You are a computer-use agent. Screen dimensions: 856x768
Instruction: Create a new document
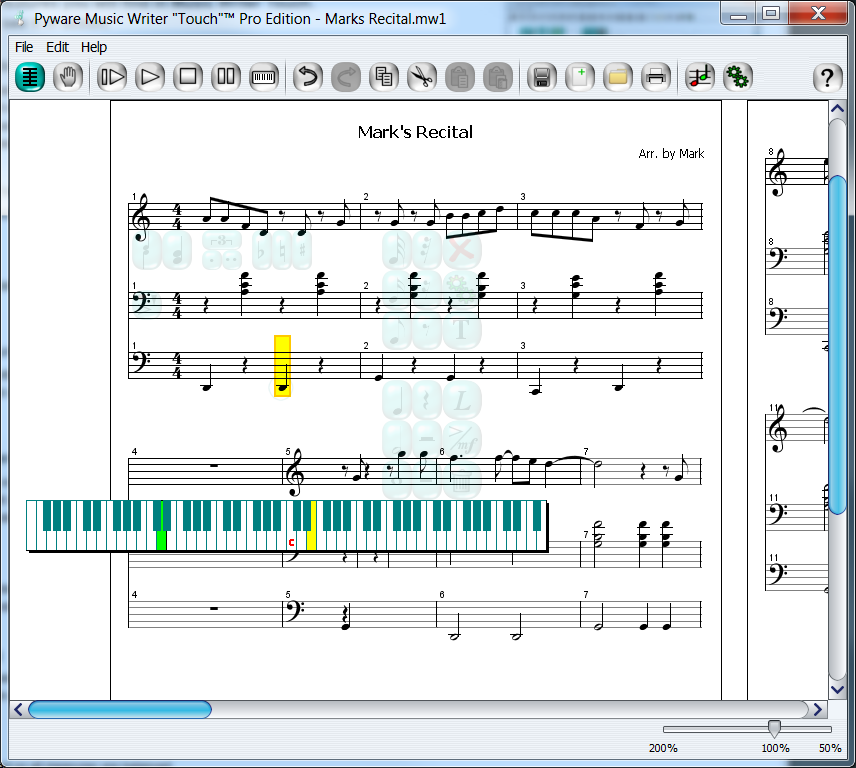579,77
